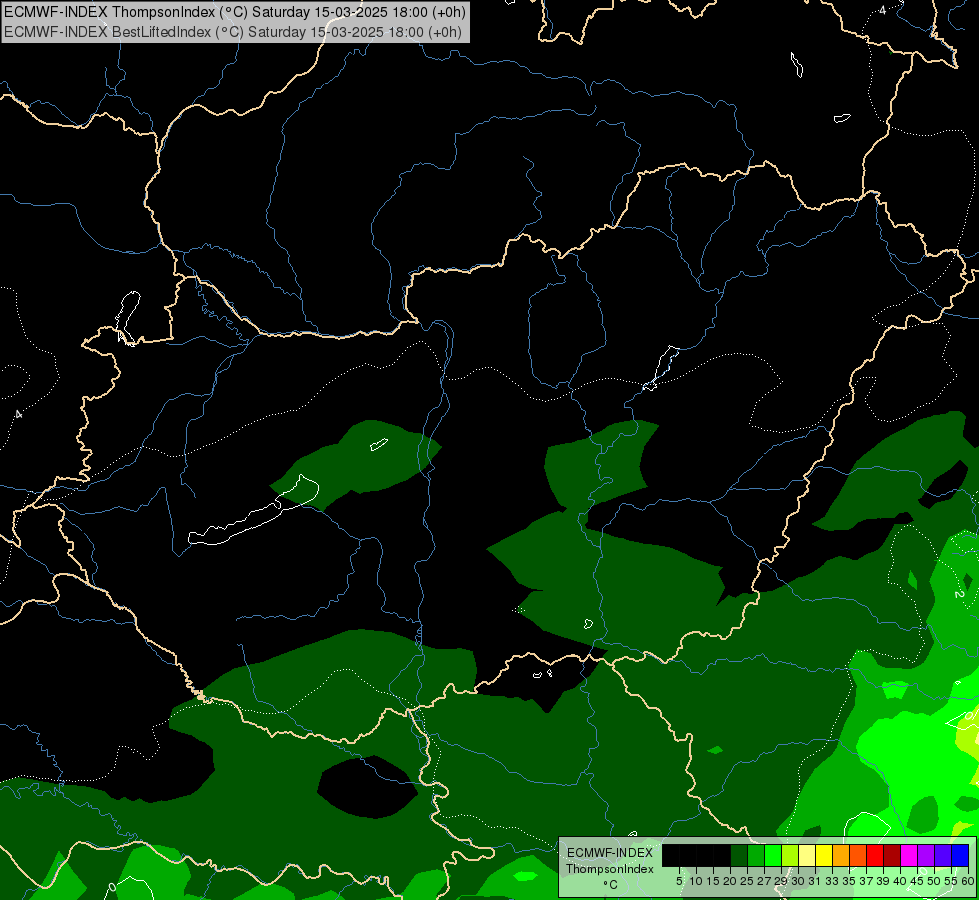Select the dark red 39–40 legend swatch
This screenshot has height=900, width=979.
[x=892, y=855]
